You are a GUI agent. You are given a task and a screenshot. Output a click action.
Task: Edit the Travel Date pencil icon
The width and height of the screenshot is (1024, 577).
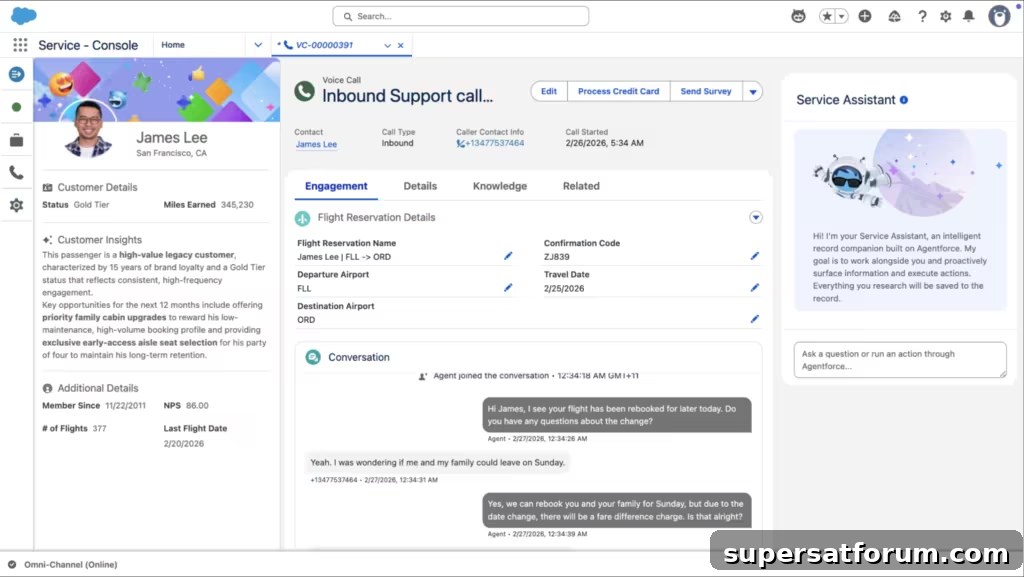(x=754, y=287)
